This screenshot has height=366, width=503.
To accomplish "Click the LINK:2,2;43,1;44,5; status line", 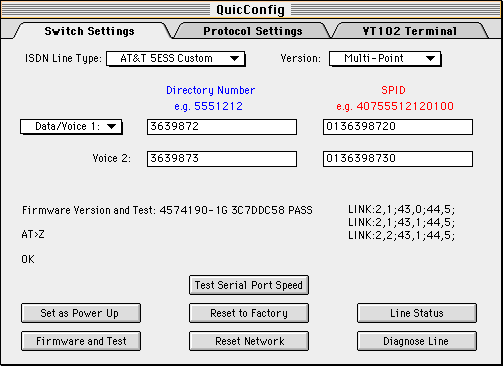I will click(x=401, y=235).
